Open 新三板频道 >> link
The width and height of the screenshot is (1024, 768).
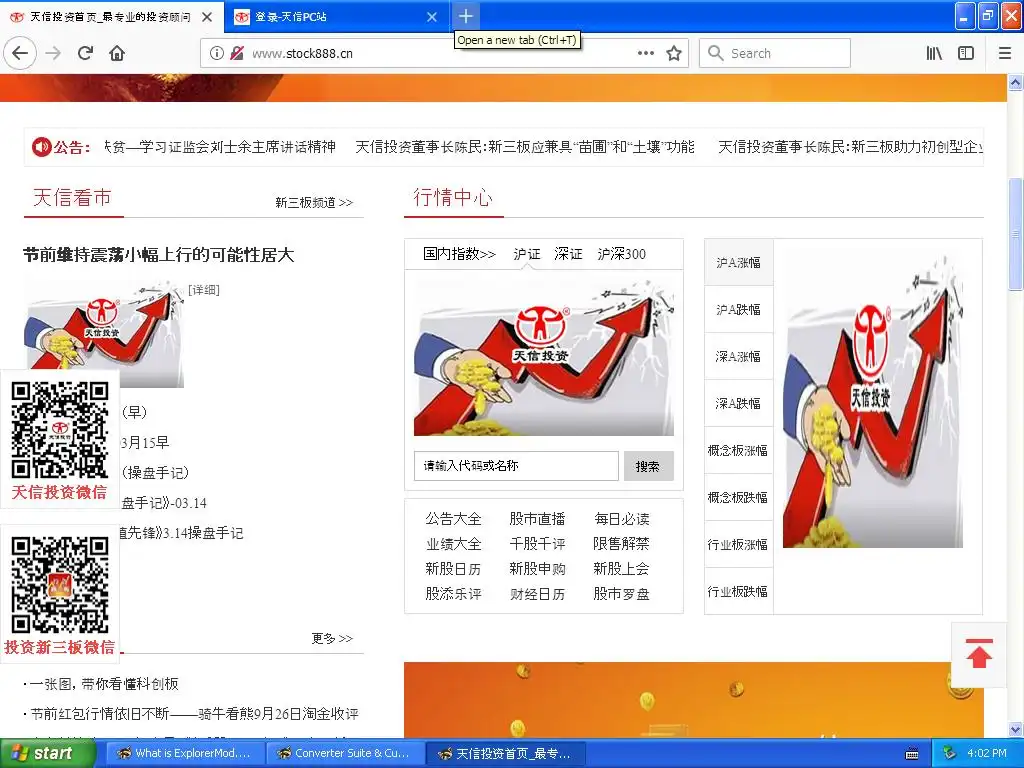314,202
